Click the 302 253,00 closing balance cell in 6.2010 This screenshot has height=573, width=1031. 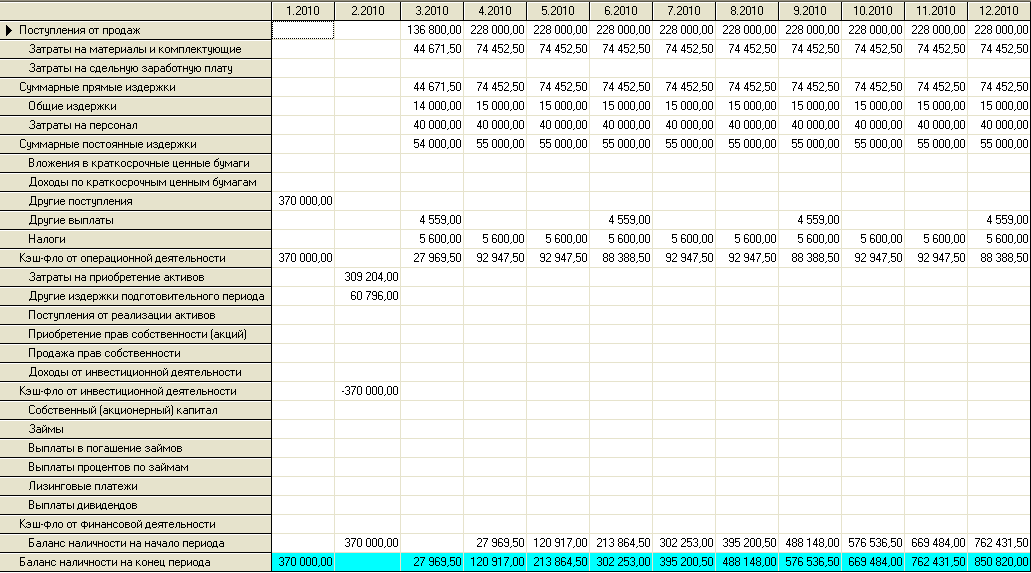(x=621, y=564)
